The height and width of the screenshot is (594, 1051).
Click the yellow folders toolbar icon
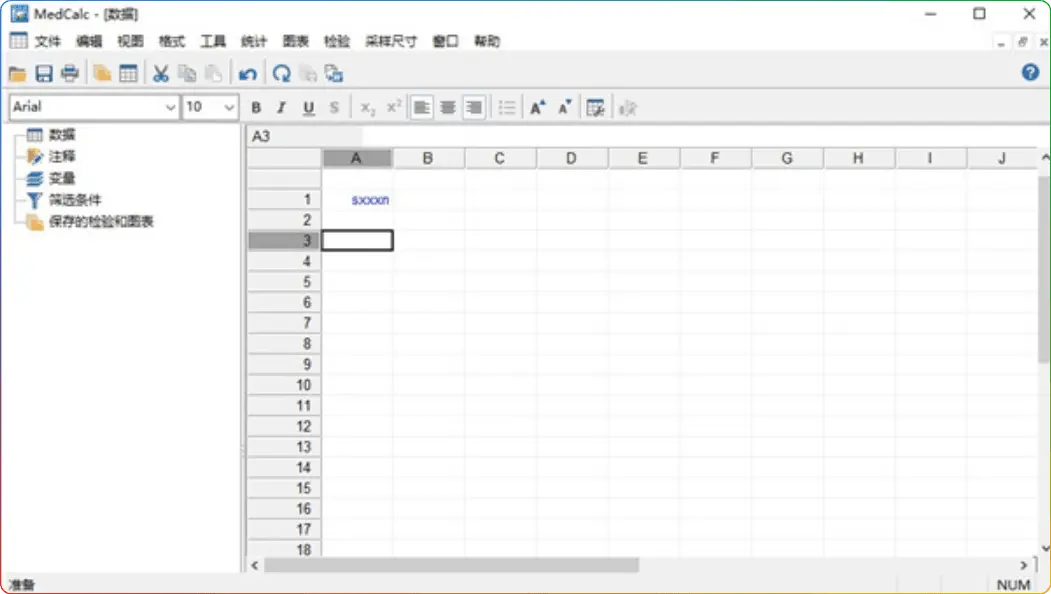pyautogui.click(x=102, y=73)
